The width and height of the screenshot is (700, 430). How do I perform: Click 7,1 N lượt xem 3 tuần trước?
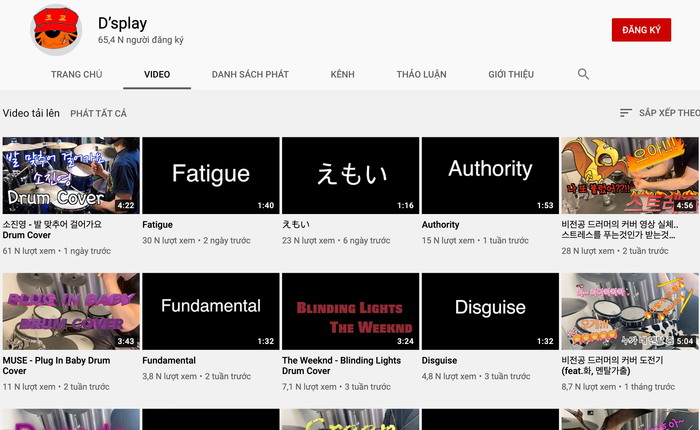click(x=336, y=387)
